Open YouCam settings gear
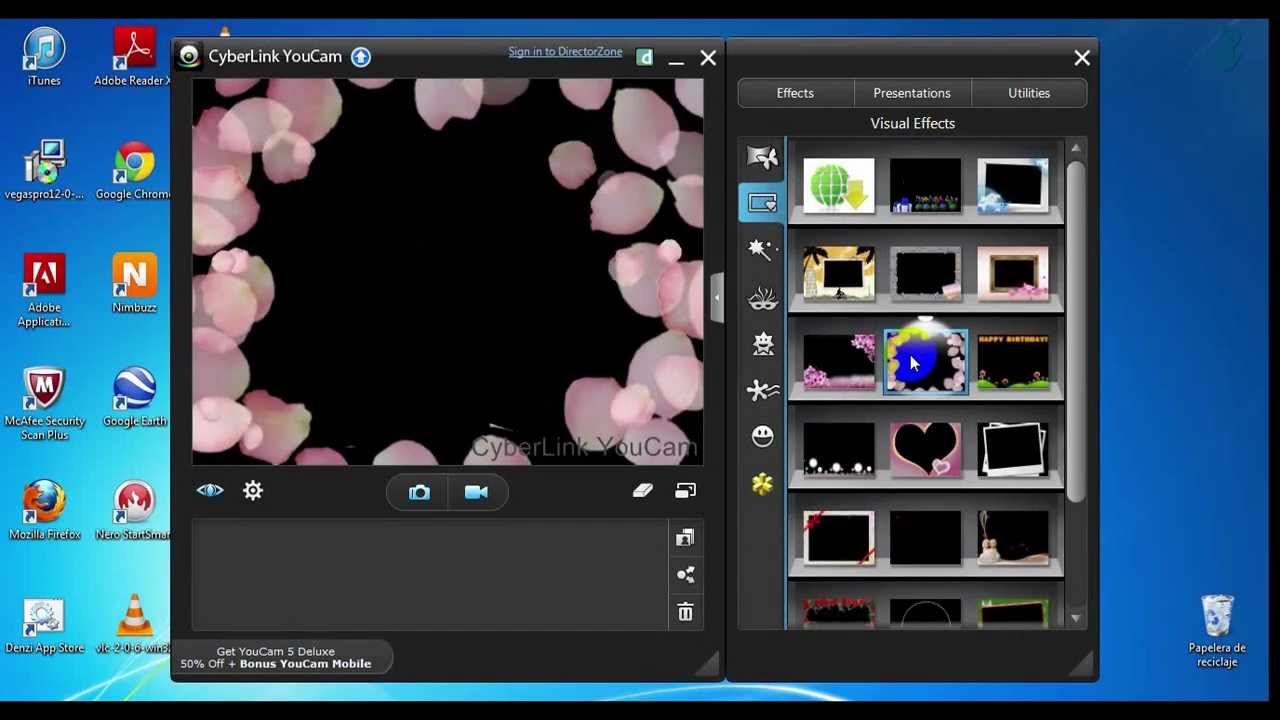 (253, 490)
